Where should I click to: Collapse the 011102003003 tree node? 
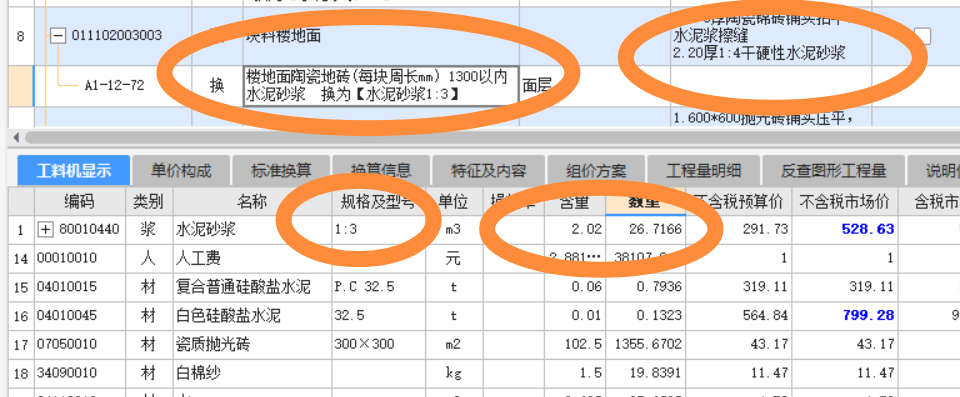(58, 36)
